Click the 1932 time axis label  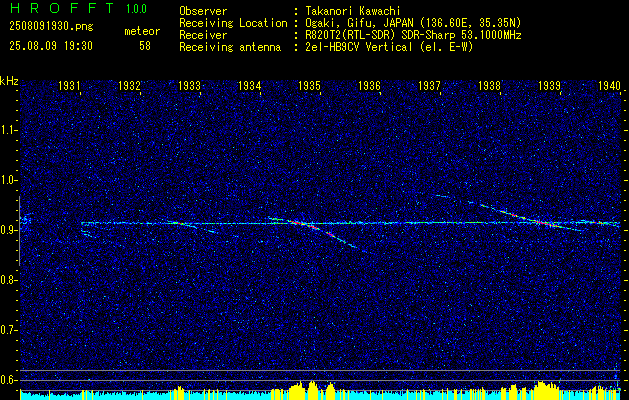129,85
